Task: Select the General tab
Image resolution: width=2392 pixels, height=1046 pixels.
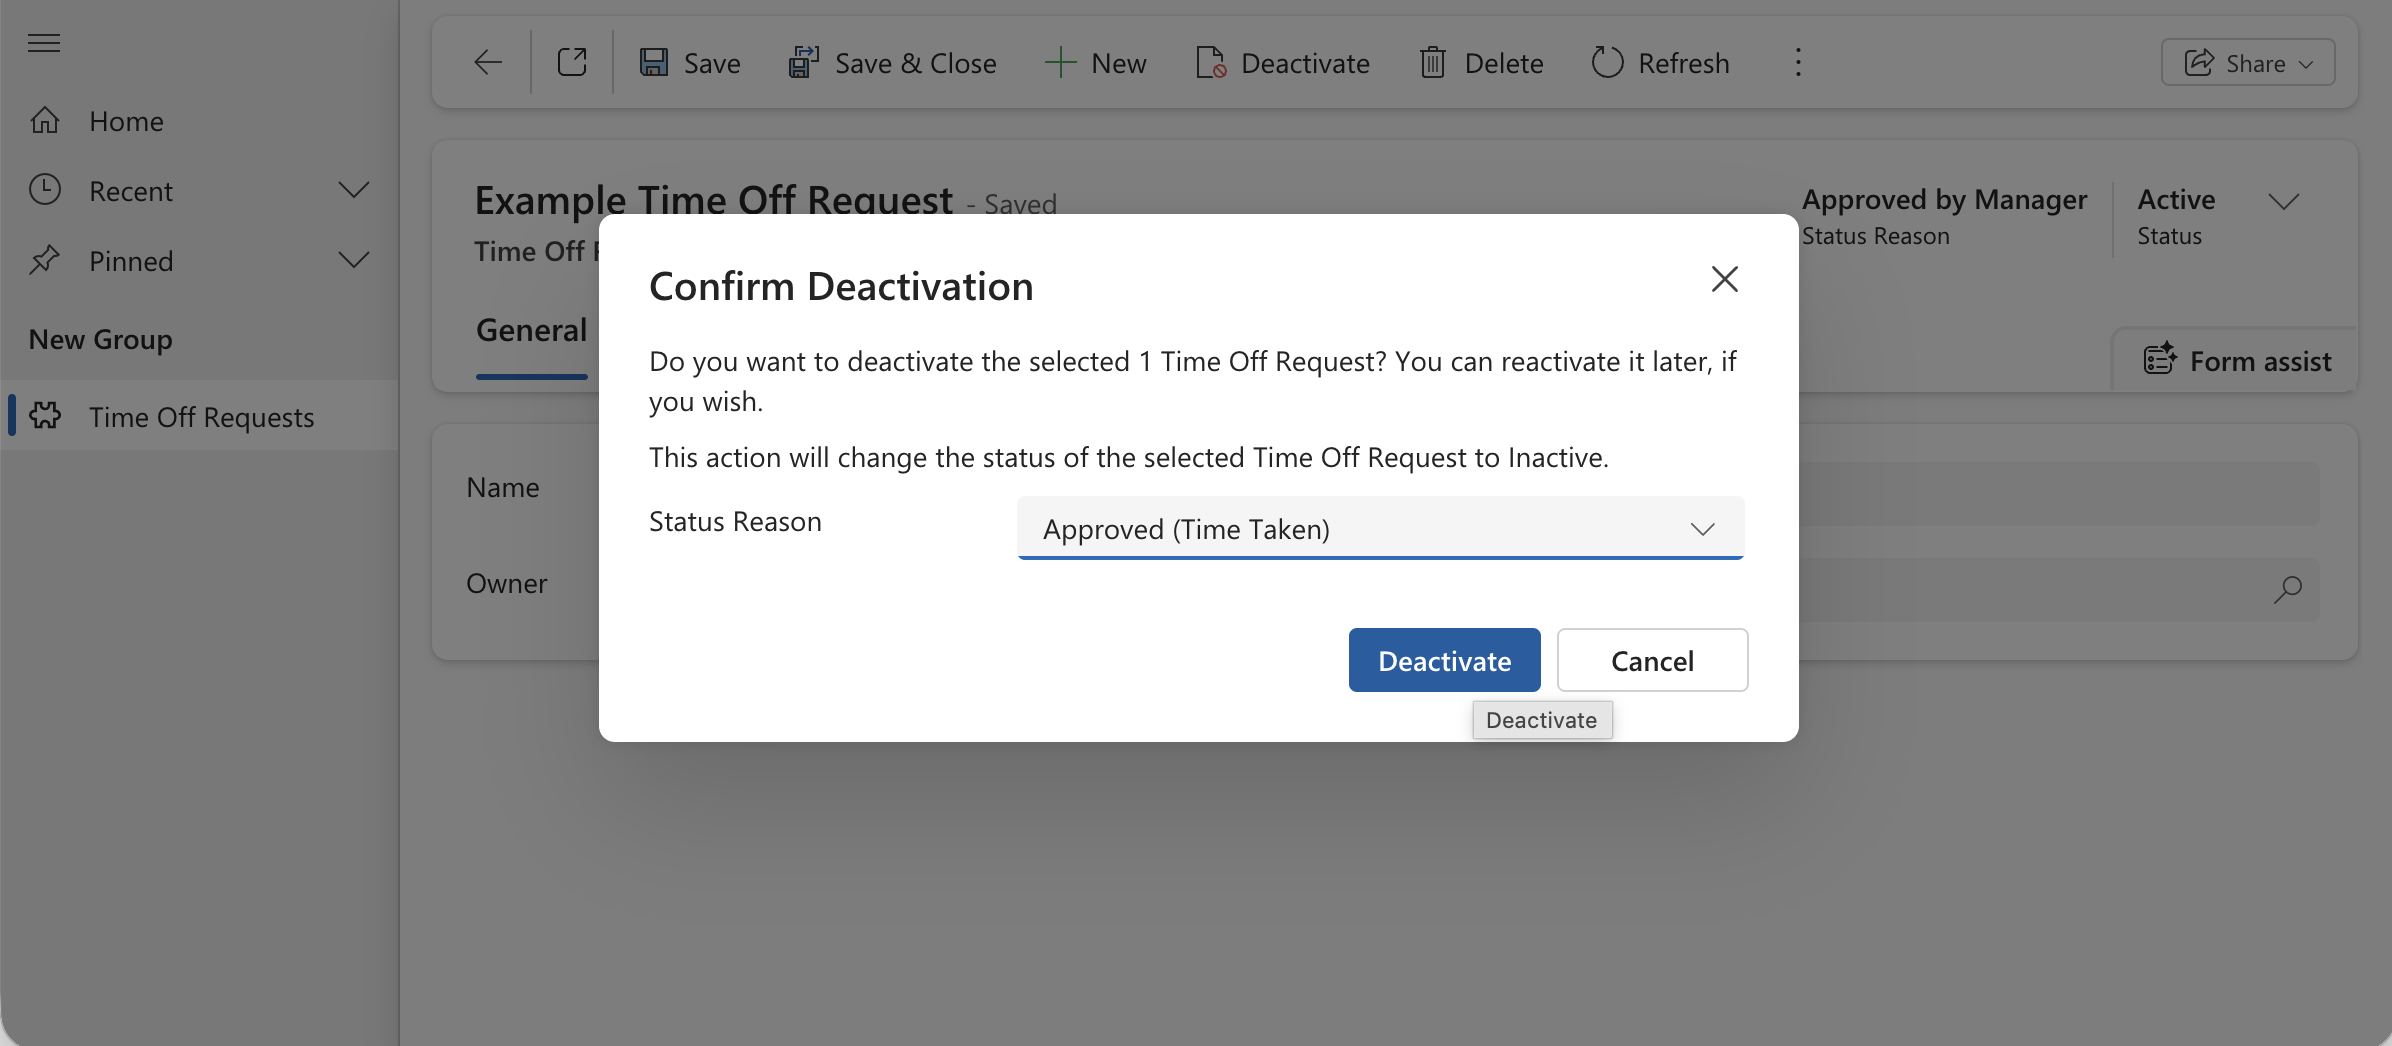Action: (531, 330)
